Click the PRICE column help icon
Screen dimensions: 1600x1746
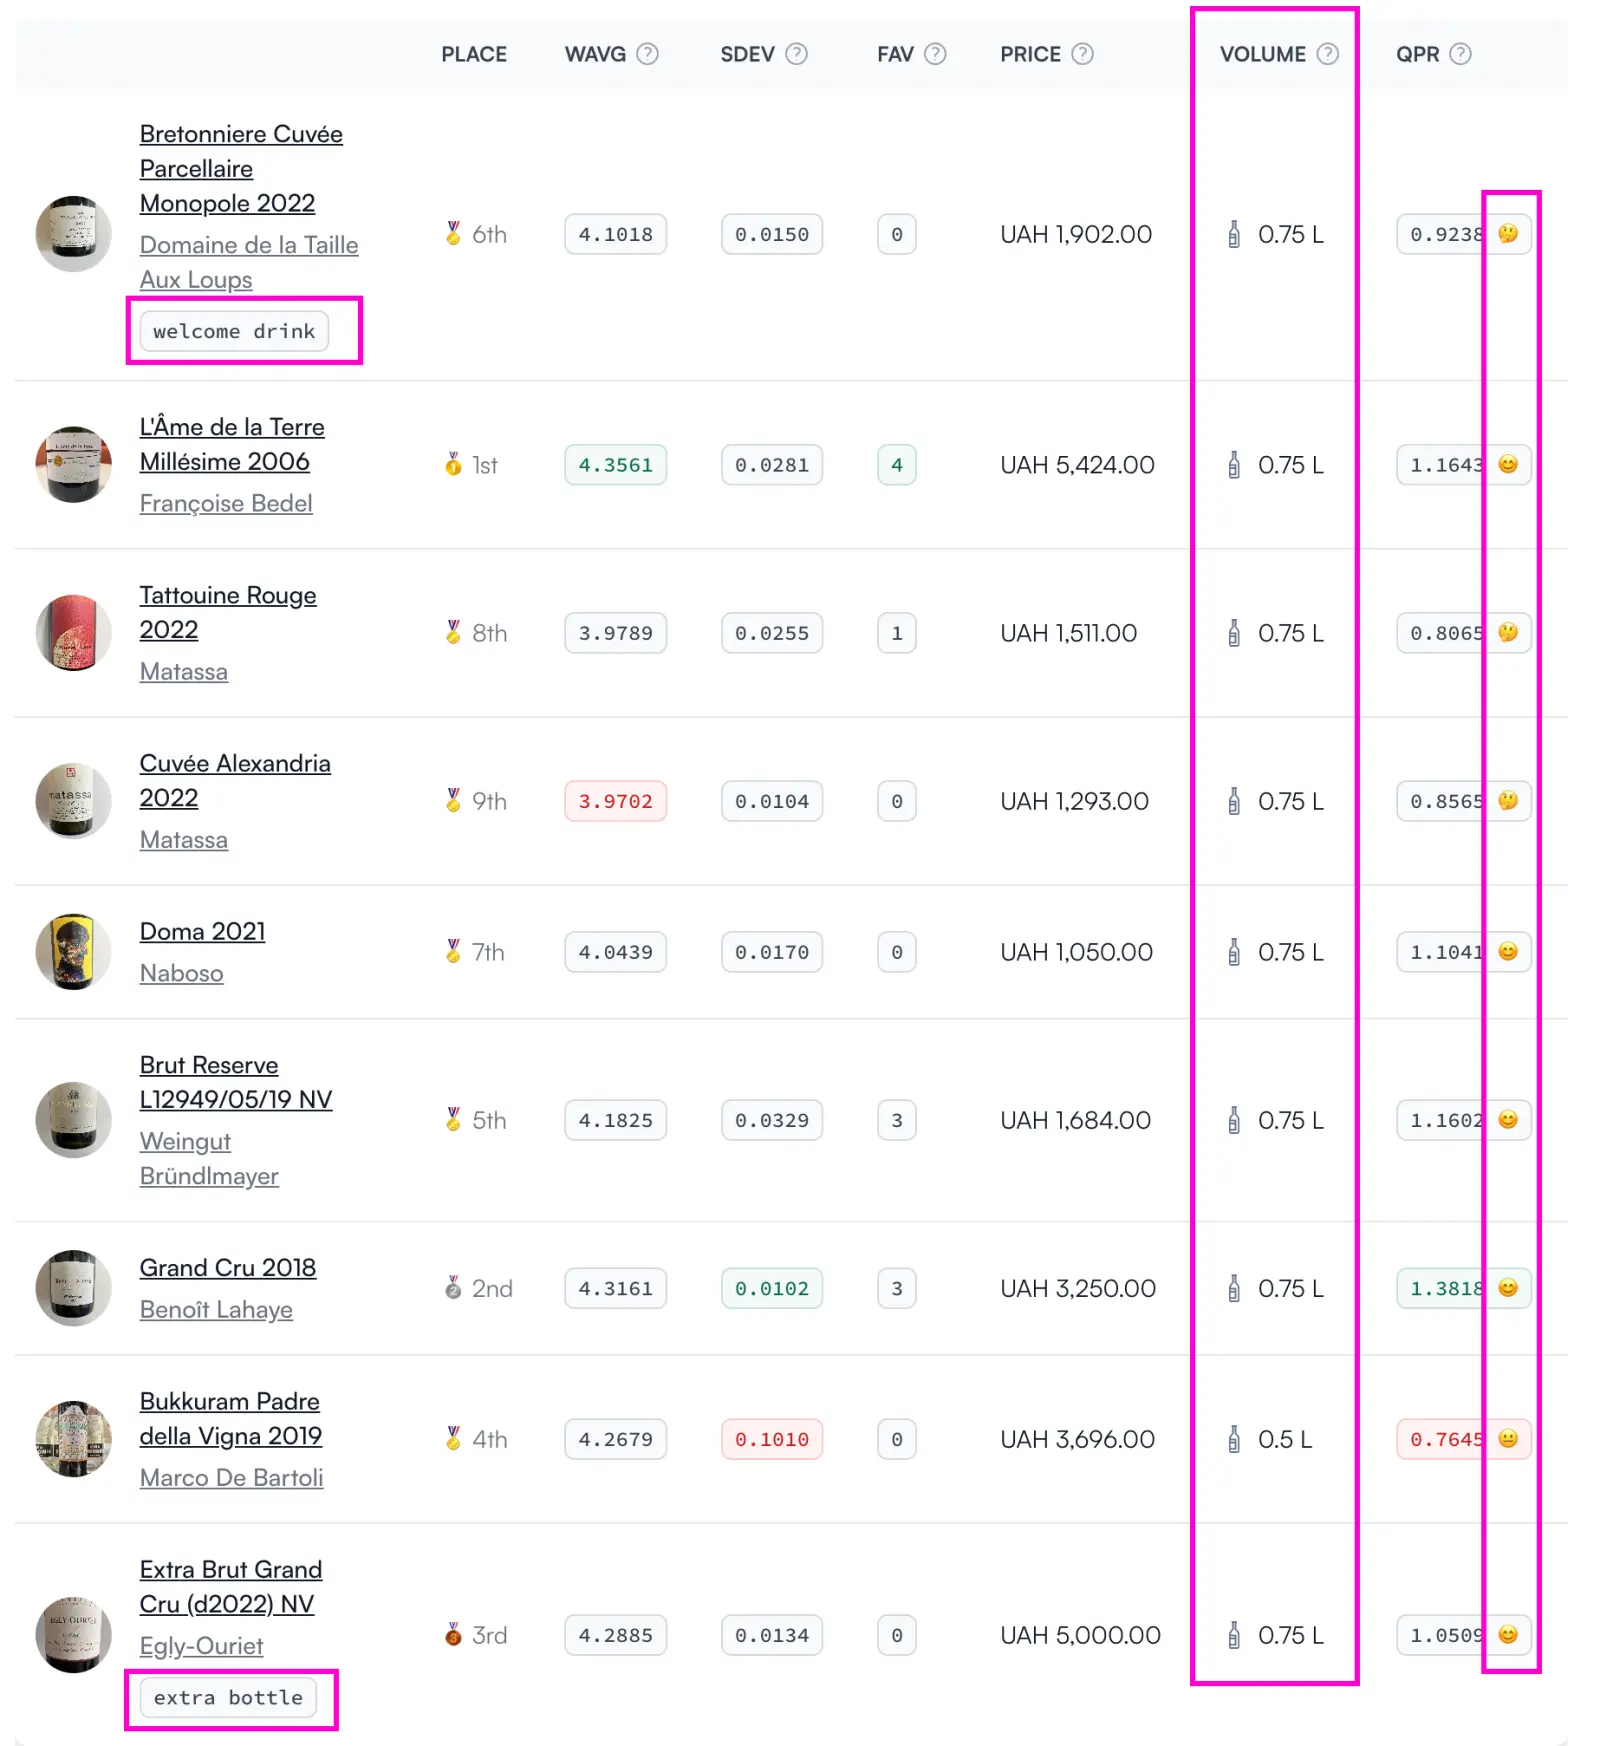click(x=1082, y=54)
